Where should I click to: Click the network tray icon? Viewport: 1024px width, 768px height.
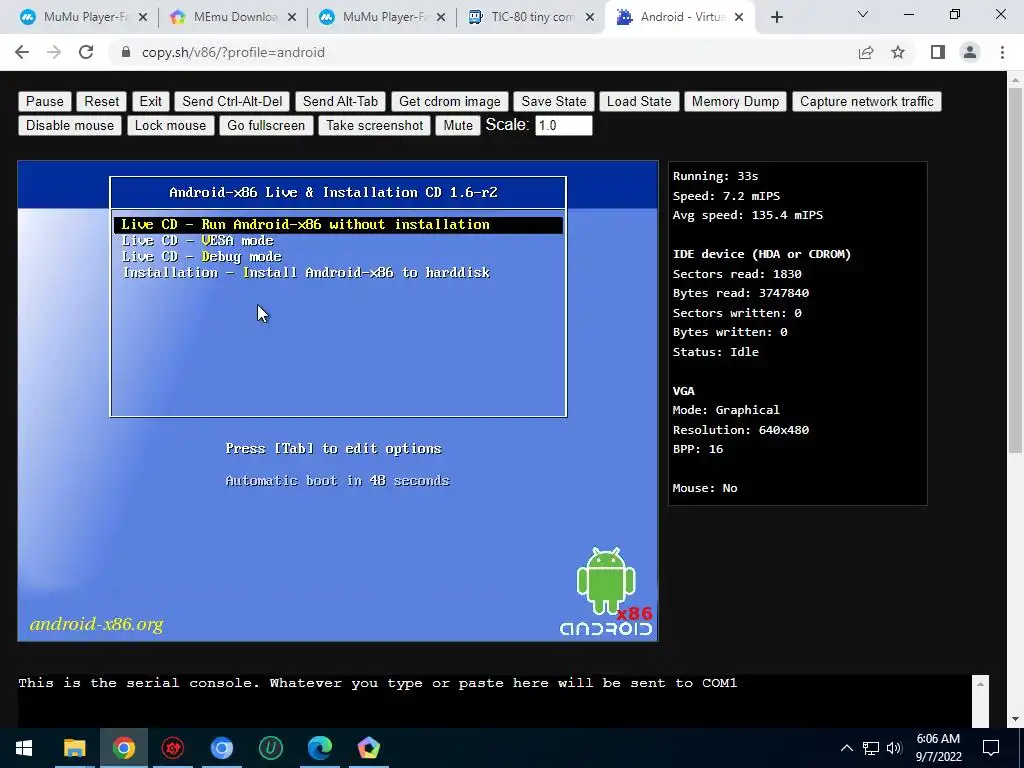(x=871, y=748)
